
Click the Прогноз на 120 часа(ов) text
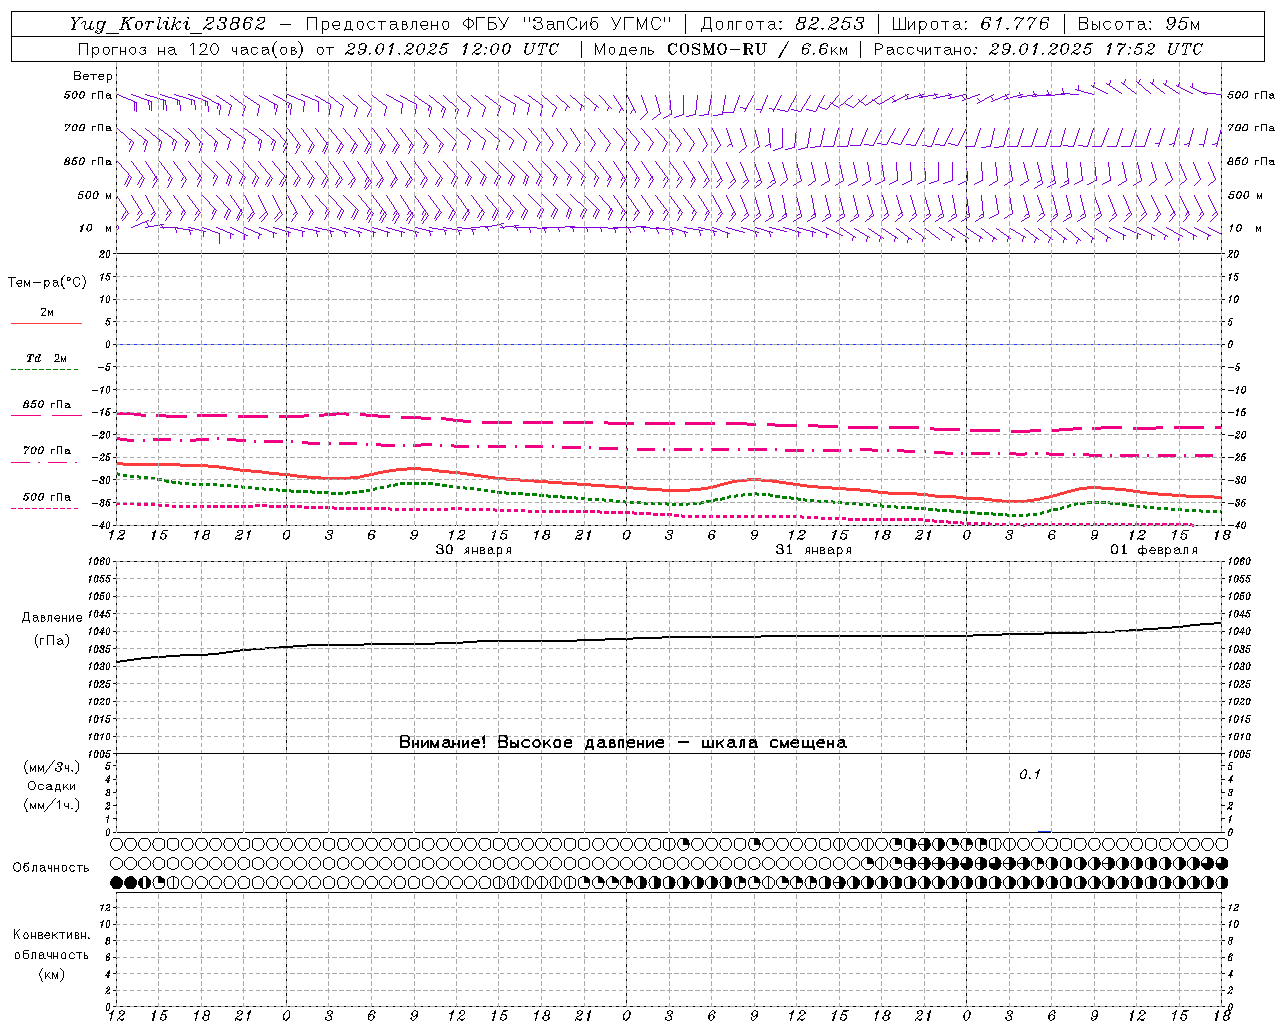pos(191,49)
